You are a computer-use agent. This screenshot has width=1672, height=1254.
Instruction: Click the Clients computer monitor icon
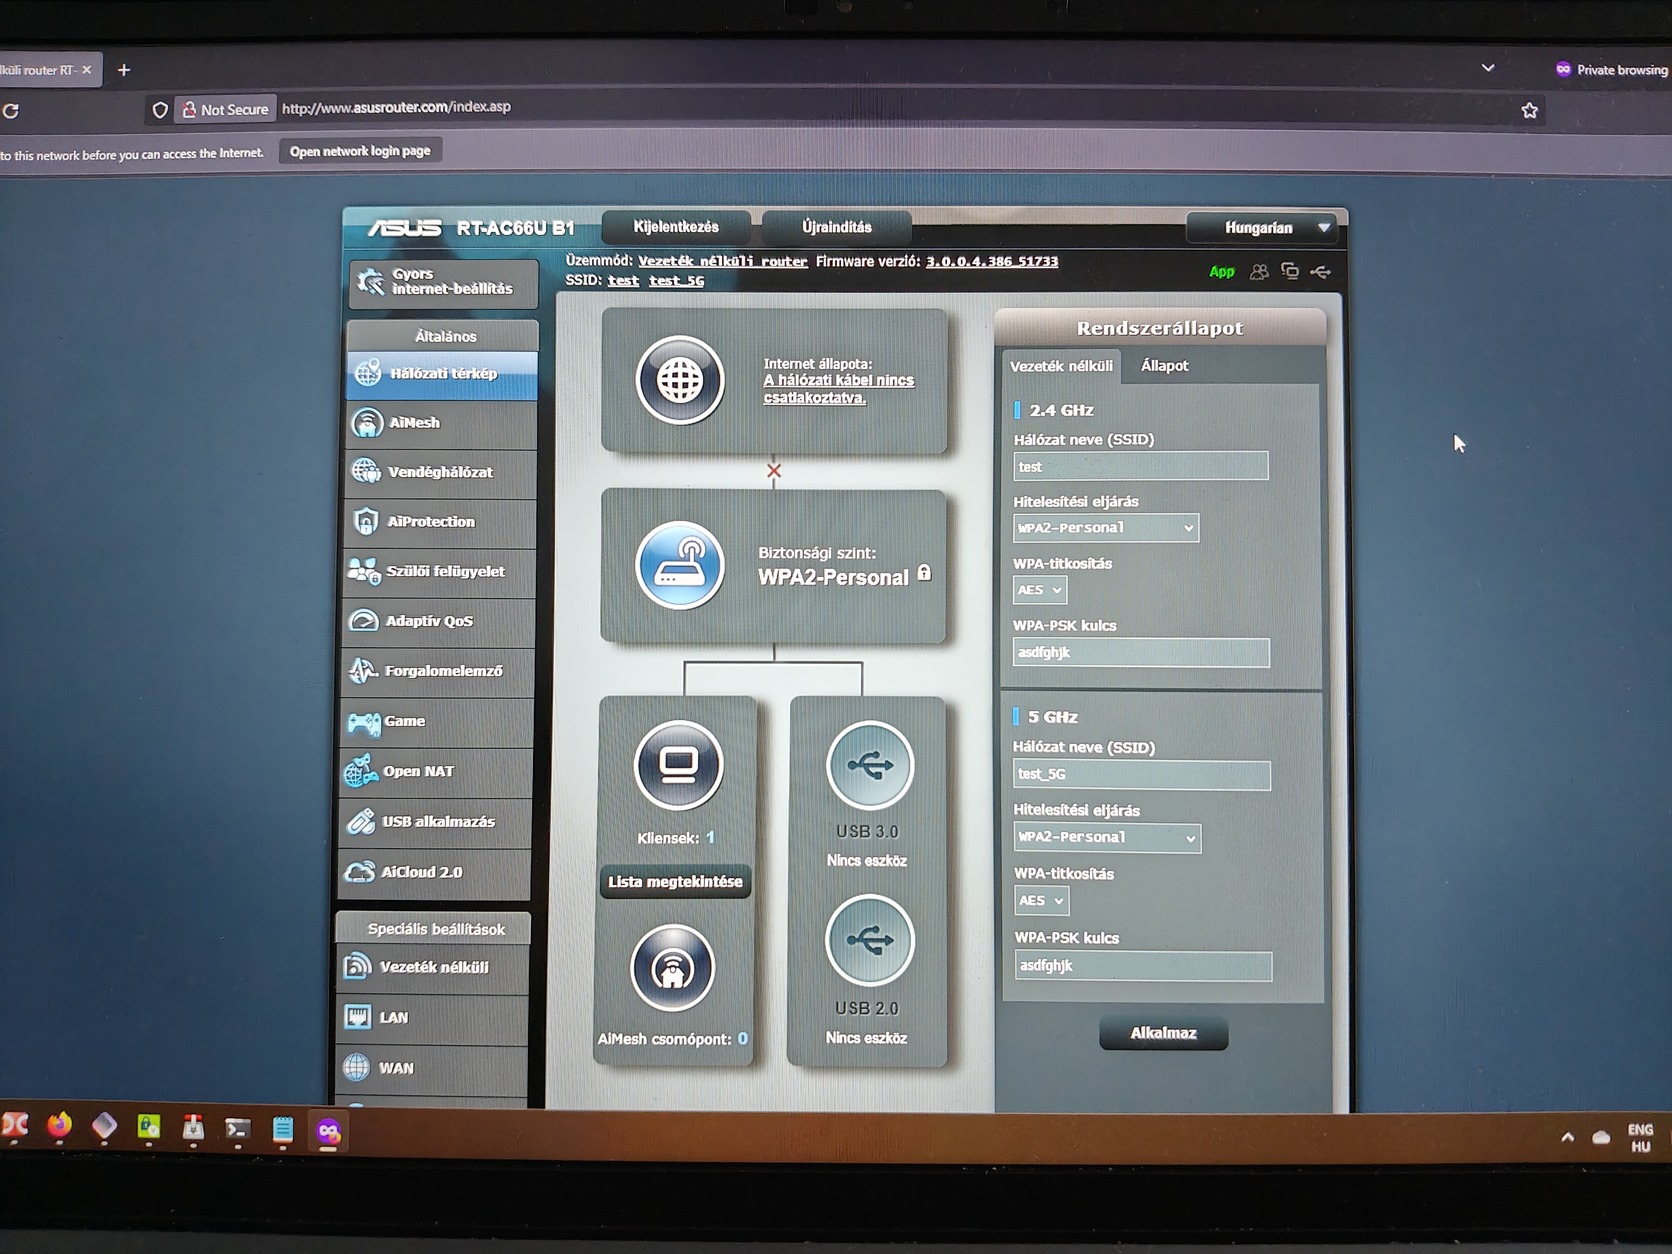tap(678, 765)
